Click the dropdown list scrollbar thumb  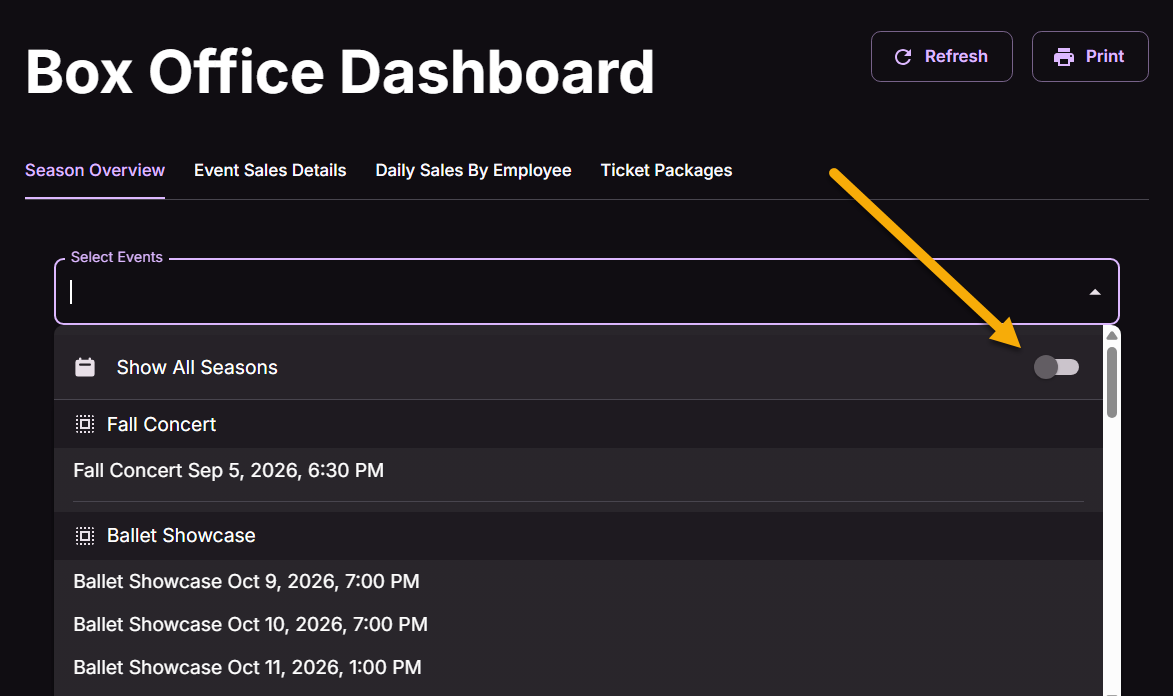[1112, 382]
